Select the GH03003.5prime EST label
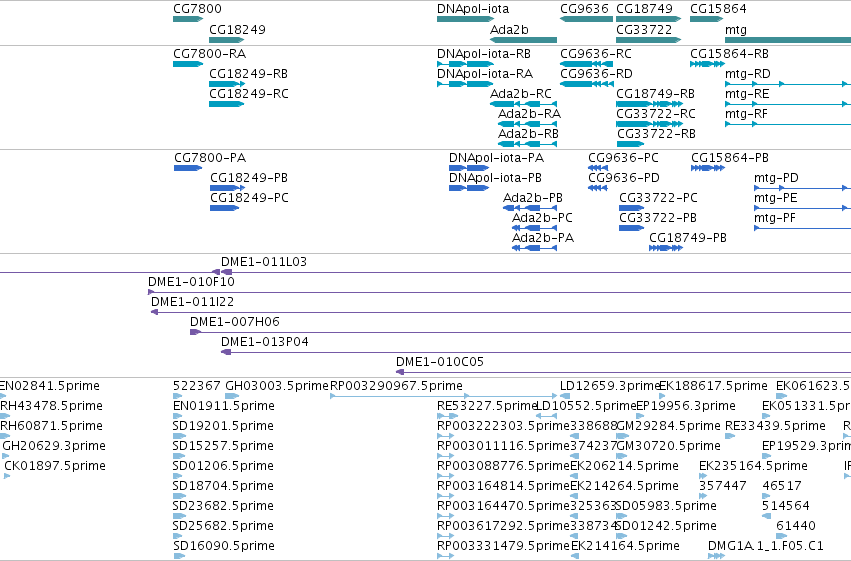The width and height of the screenshot is (851, 561). pos(277,386)
